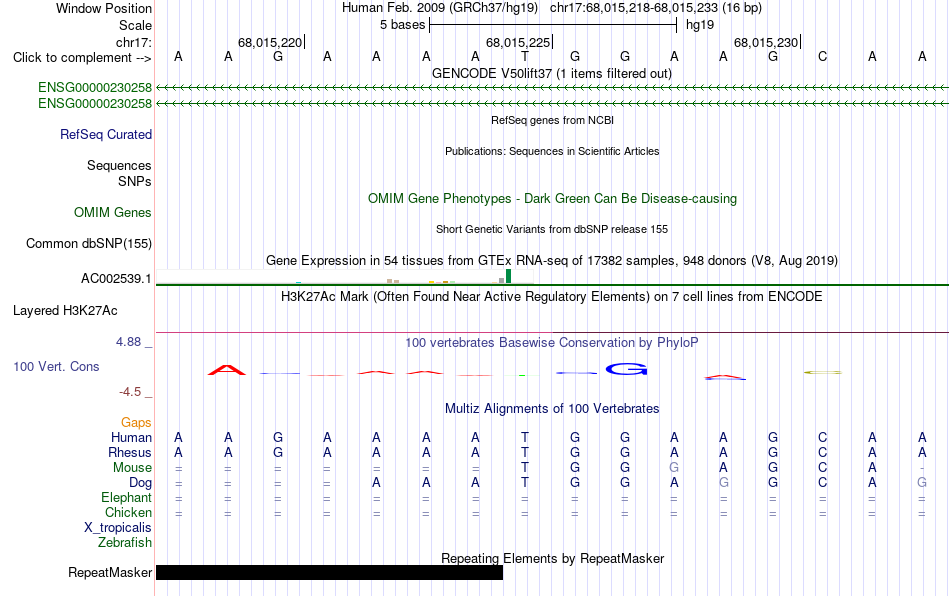Viewport: 950px width, 596px height.
Task: Select the Chicken species label
Action: 128,512
